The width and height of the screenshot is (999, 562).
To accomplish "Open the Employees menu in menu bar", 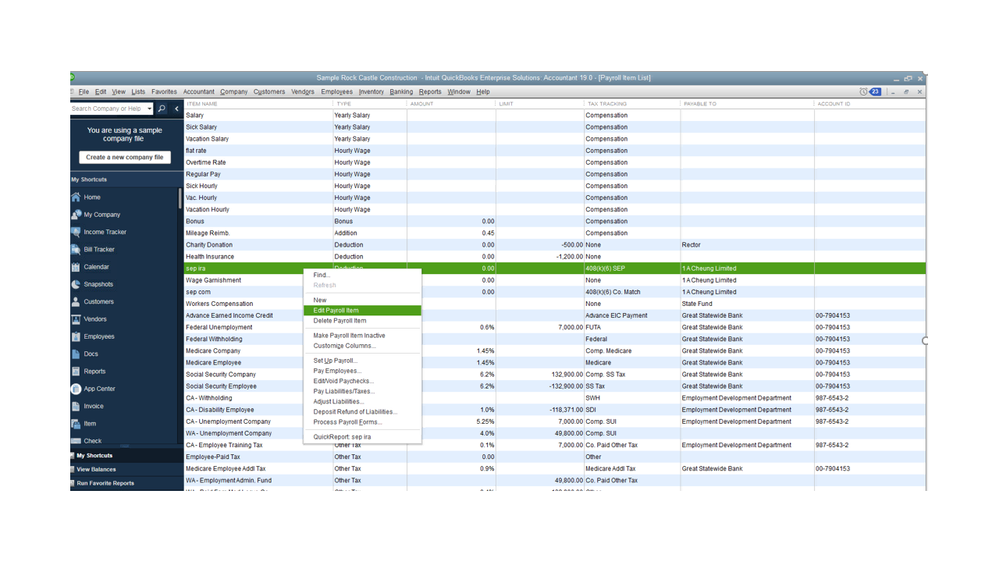I will (337, 92).
